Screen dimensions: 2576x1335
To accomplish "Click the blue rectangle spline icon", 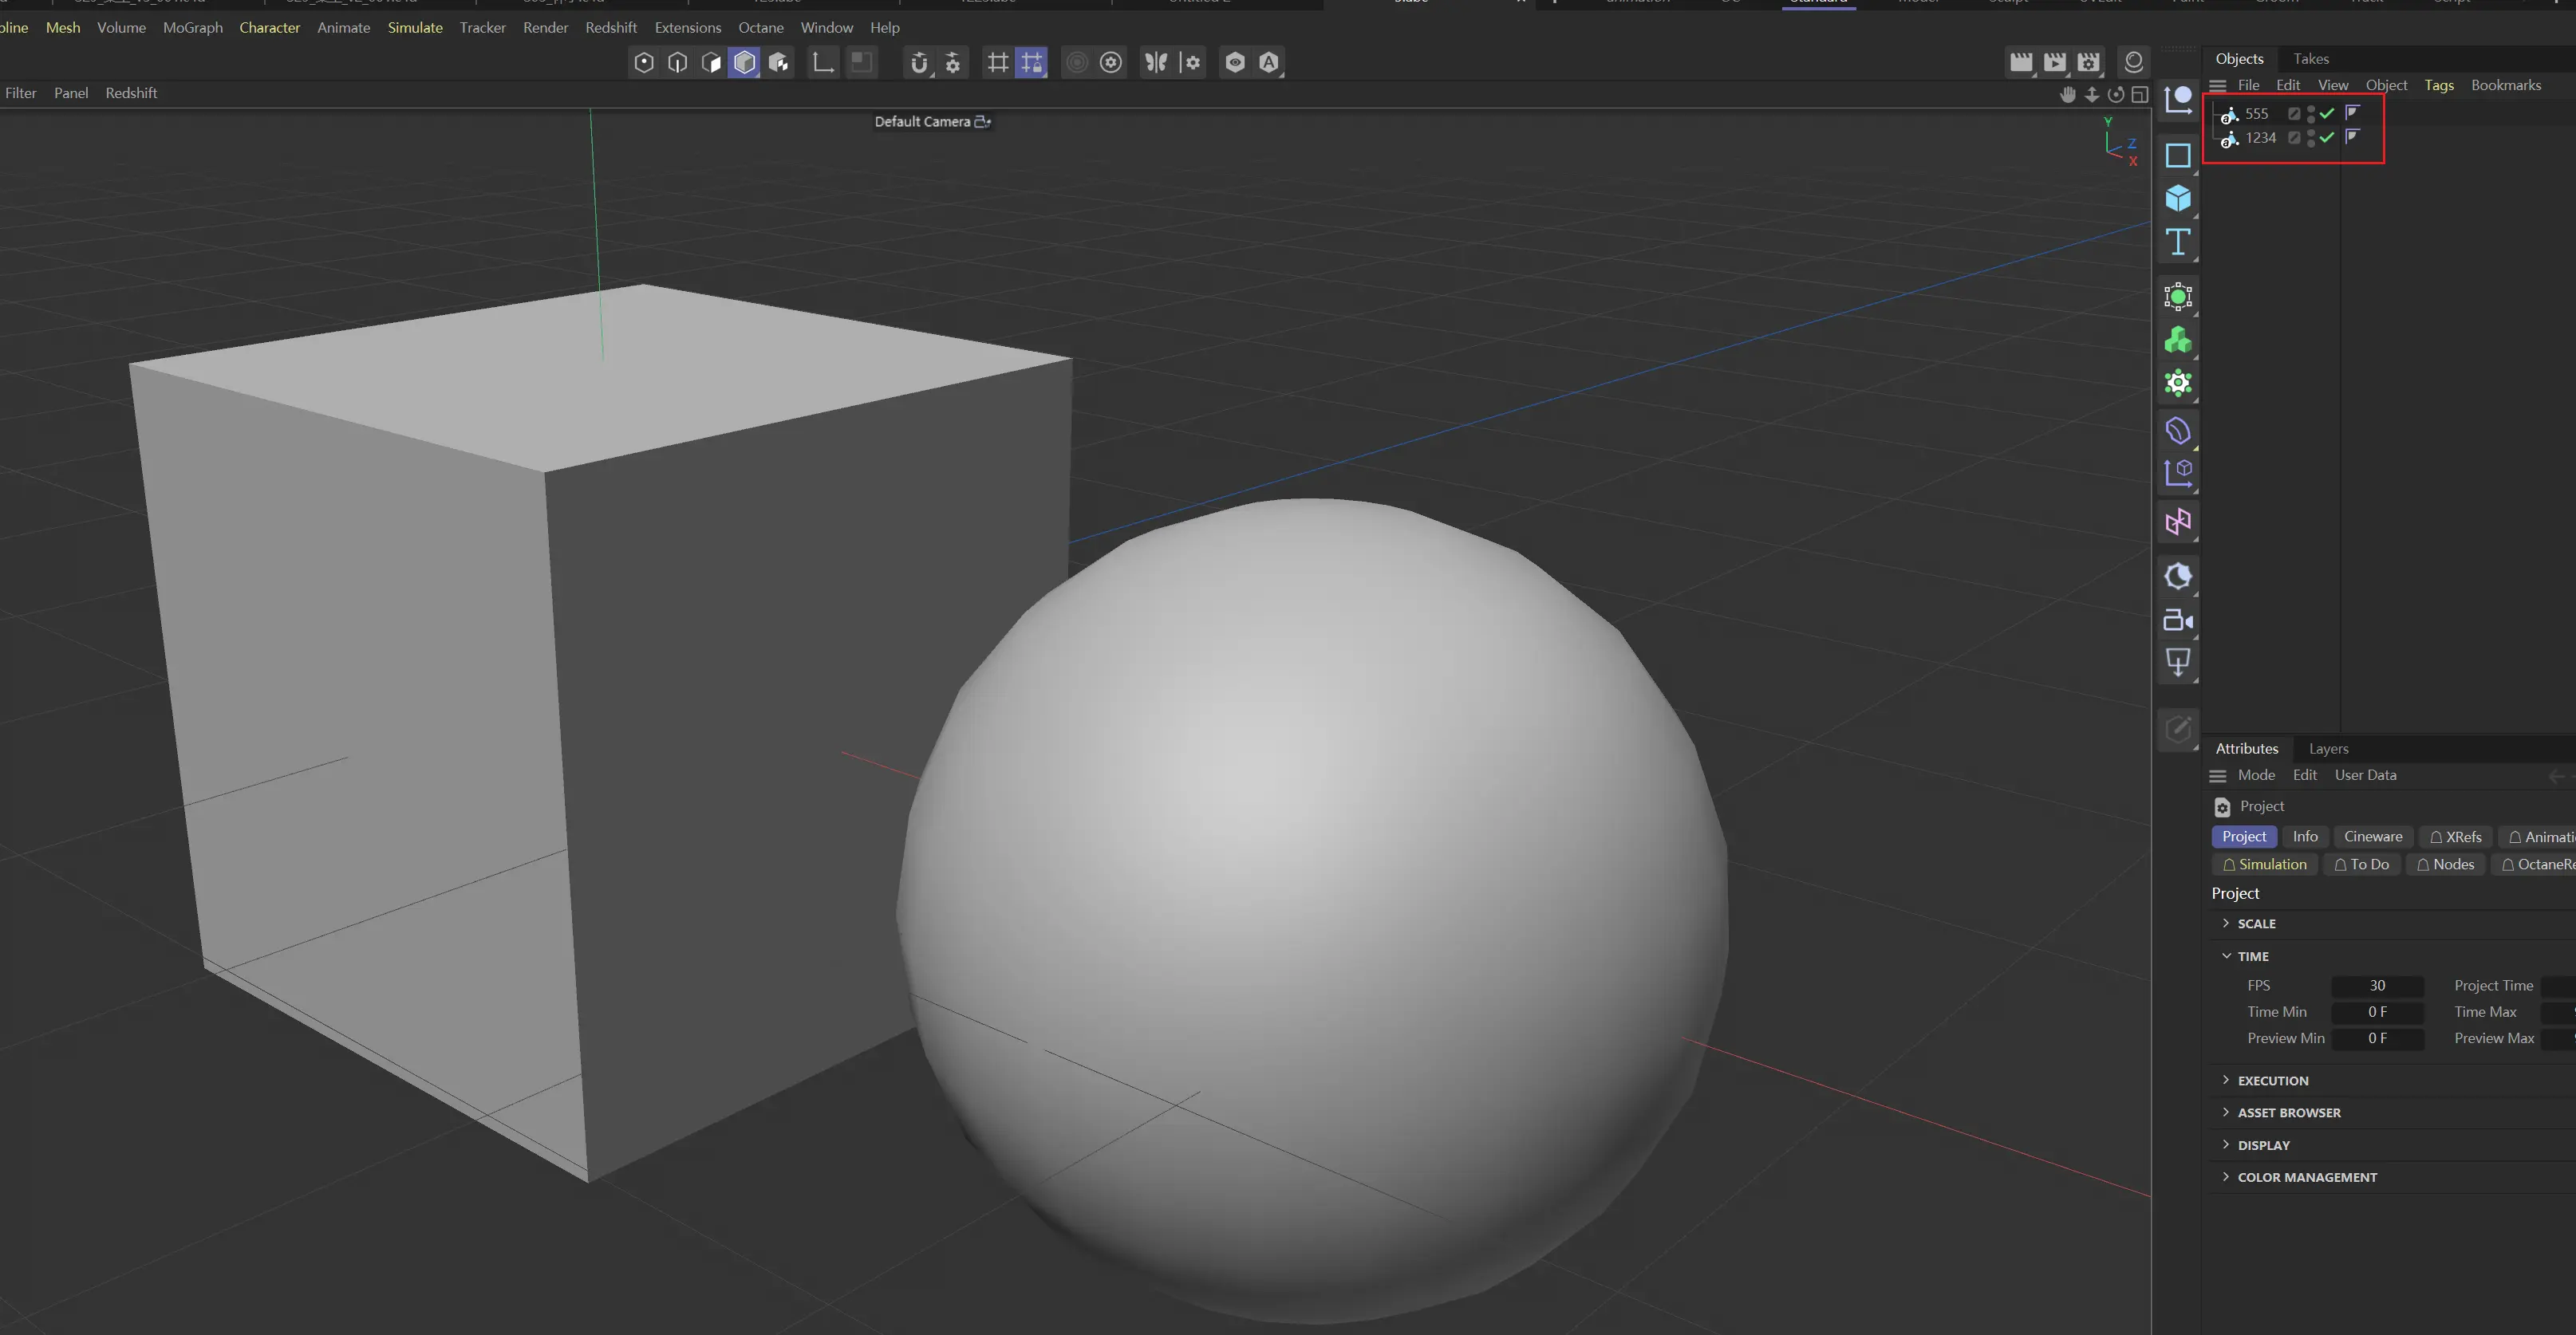I will pos(2178,156).
